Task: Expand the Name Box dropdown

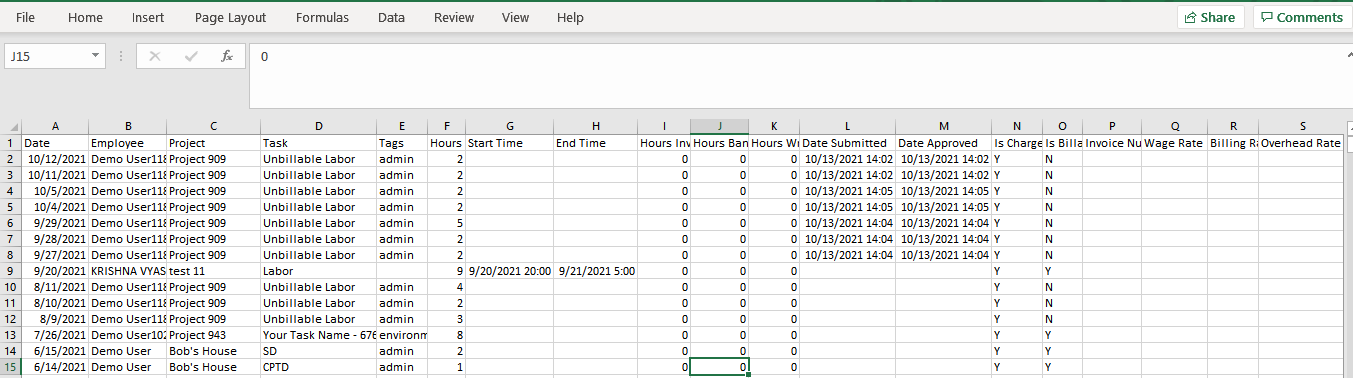Action: [x=96, y=57]
